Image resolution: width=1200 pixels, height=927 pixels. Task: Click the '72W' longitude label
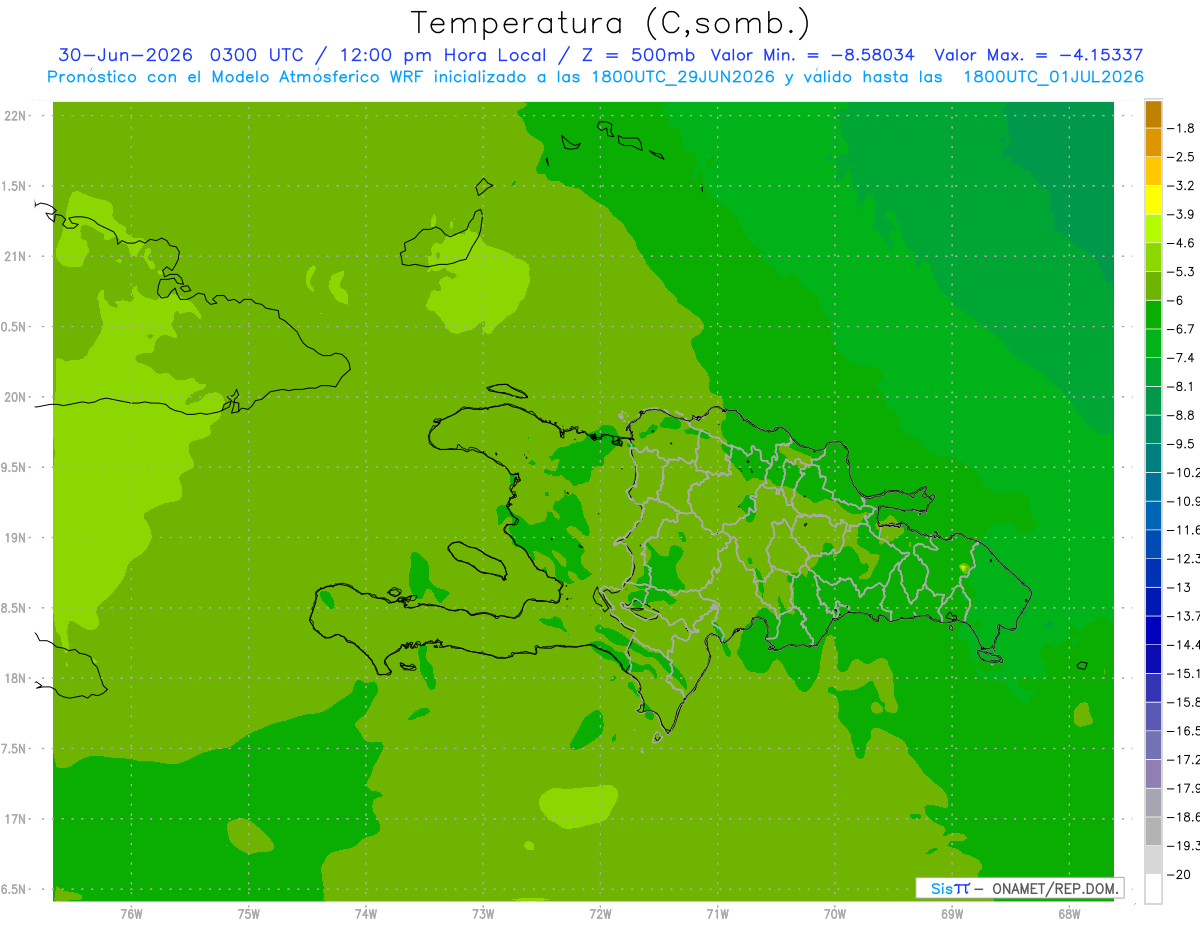(600, 914)
